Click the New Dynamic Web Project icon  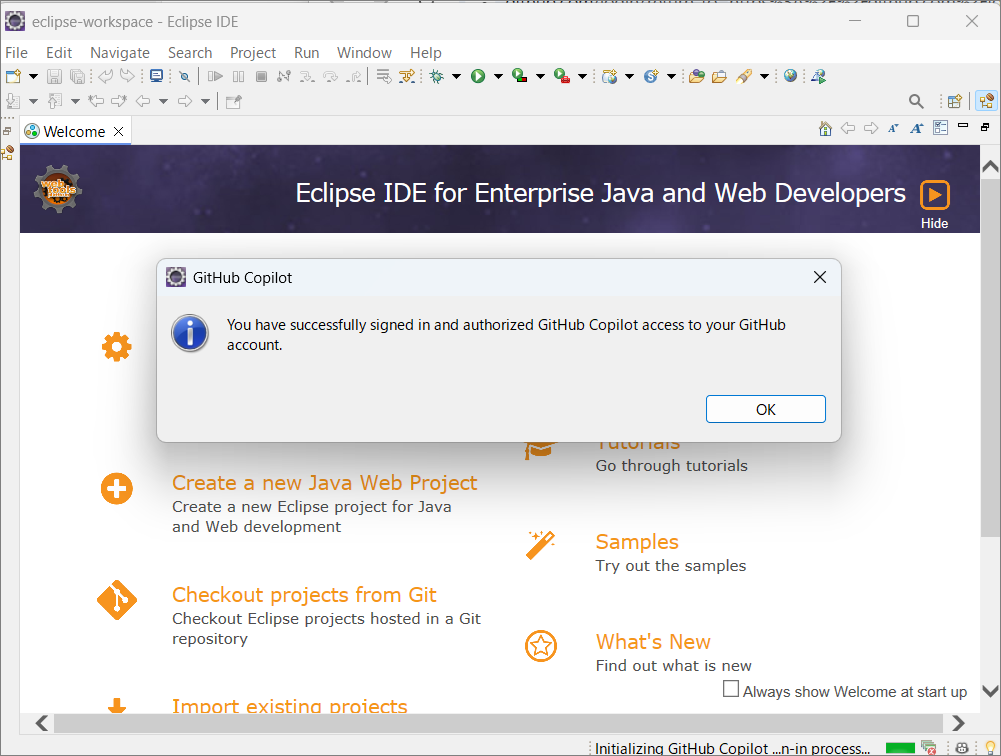(x=610, y=77)
